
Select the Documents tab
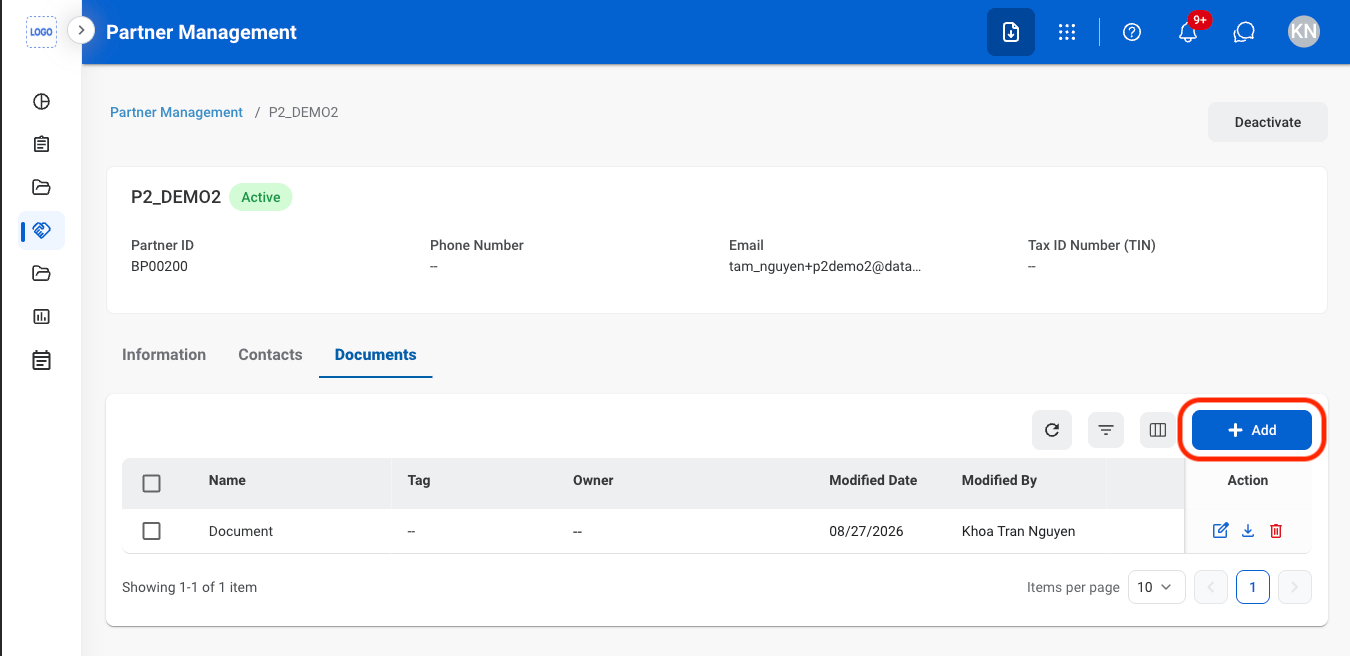click(x=376, y=354)
